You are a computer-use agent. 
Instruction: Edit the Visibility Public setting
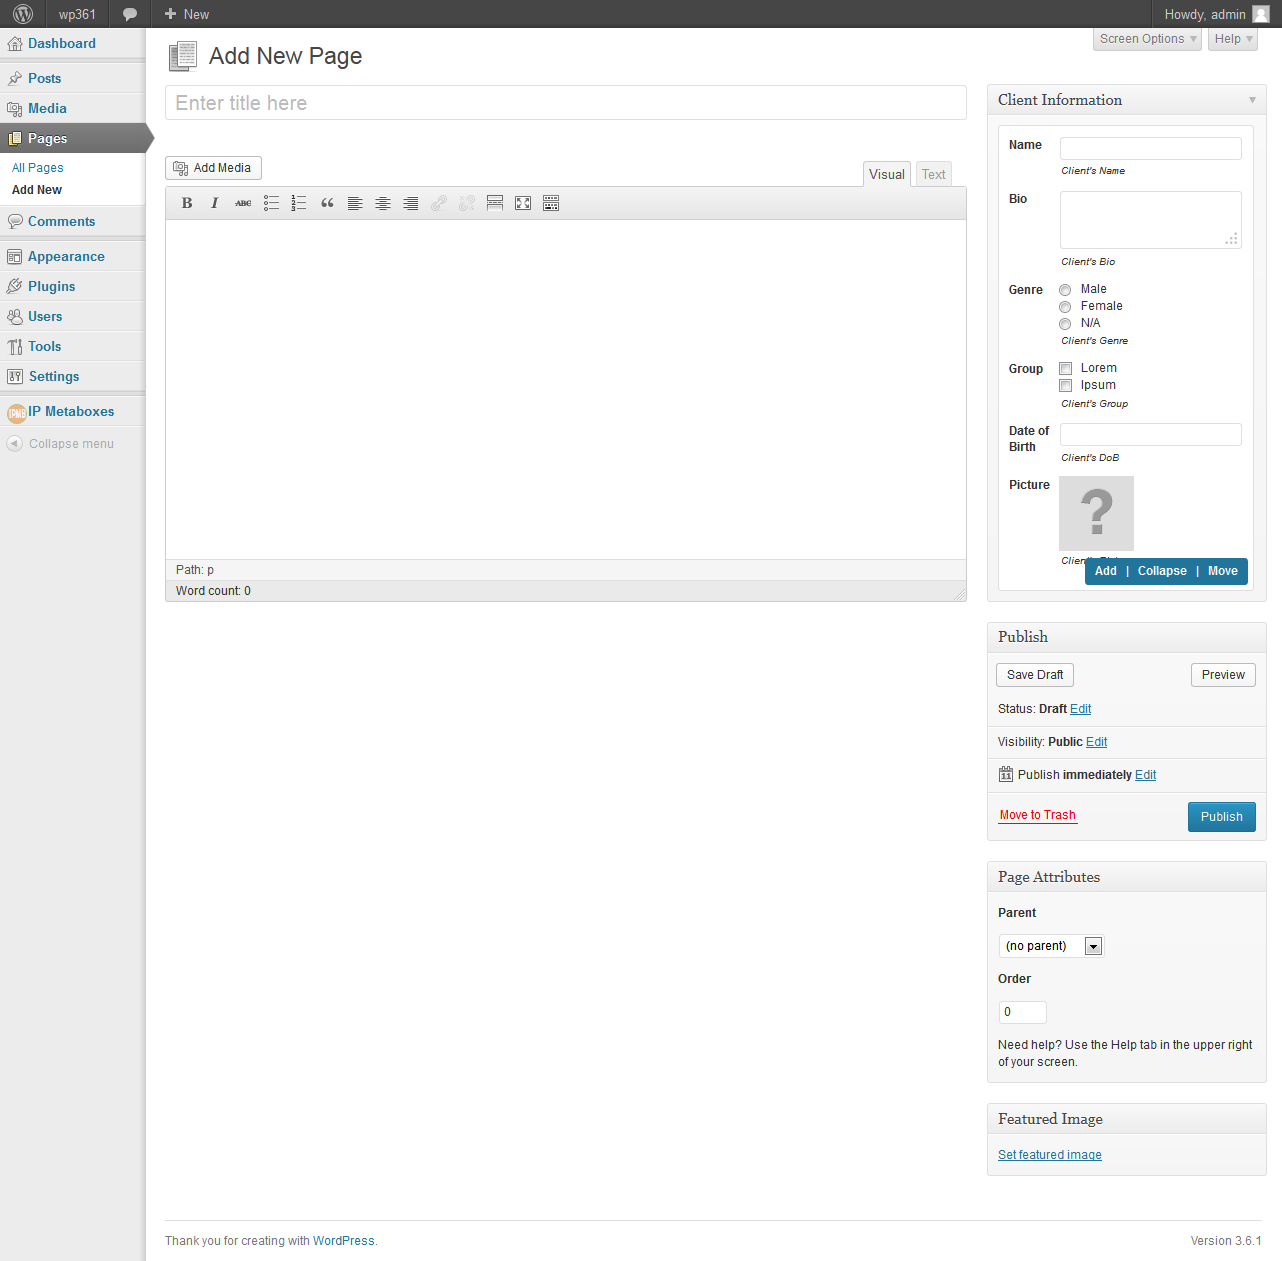point(1097,742)
